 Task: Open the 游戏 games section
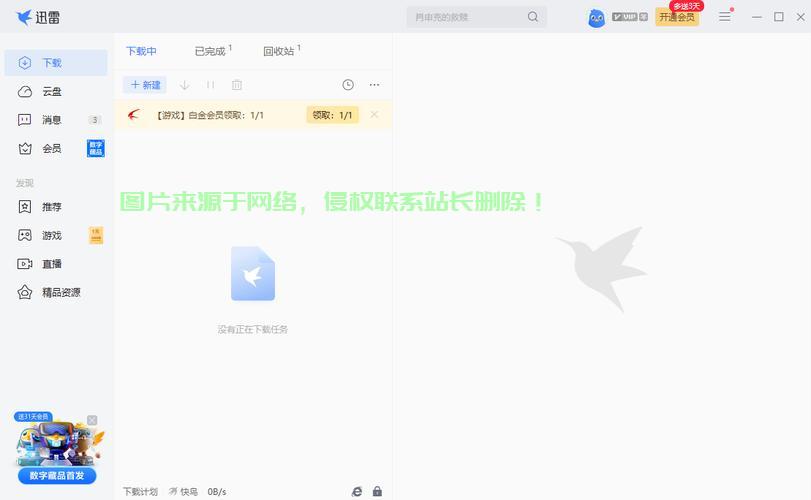[56, 235]
